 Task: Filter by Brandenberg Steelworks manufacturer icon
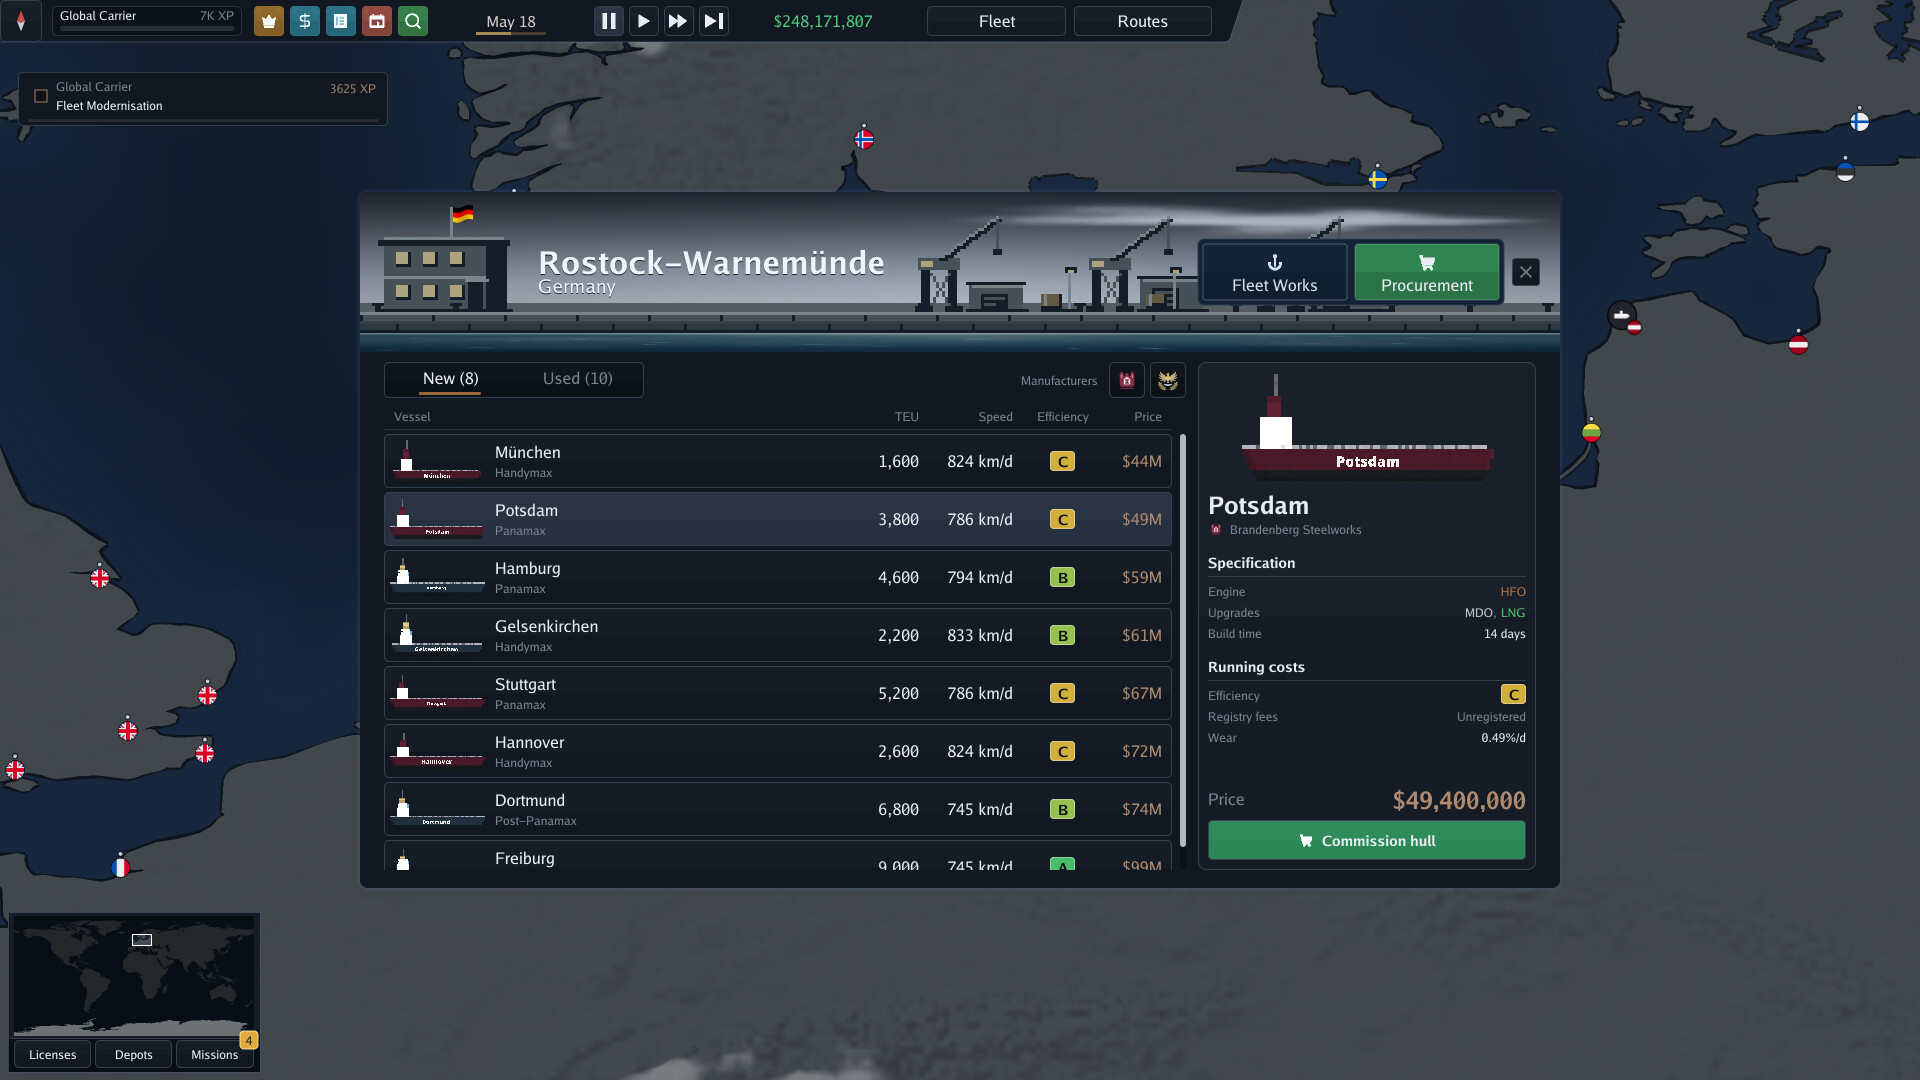(1126, 380)
